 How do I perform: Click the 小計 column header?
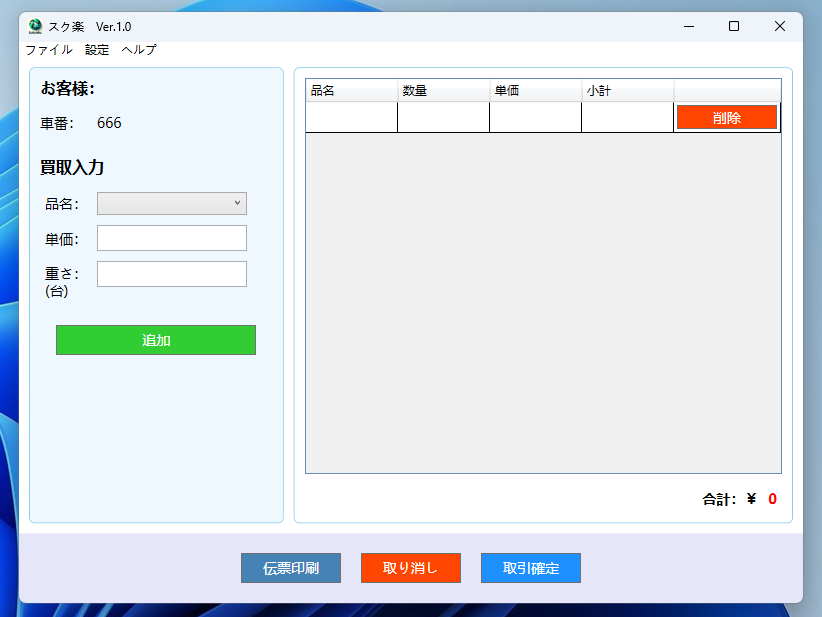click(627, 91)
